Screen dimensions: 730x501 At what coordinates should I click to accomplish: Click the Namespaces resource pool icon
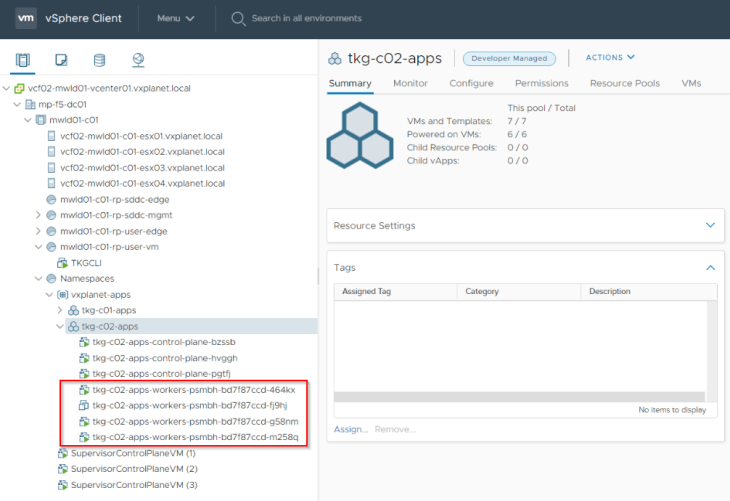(52, 278)
